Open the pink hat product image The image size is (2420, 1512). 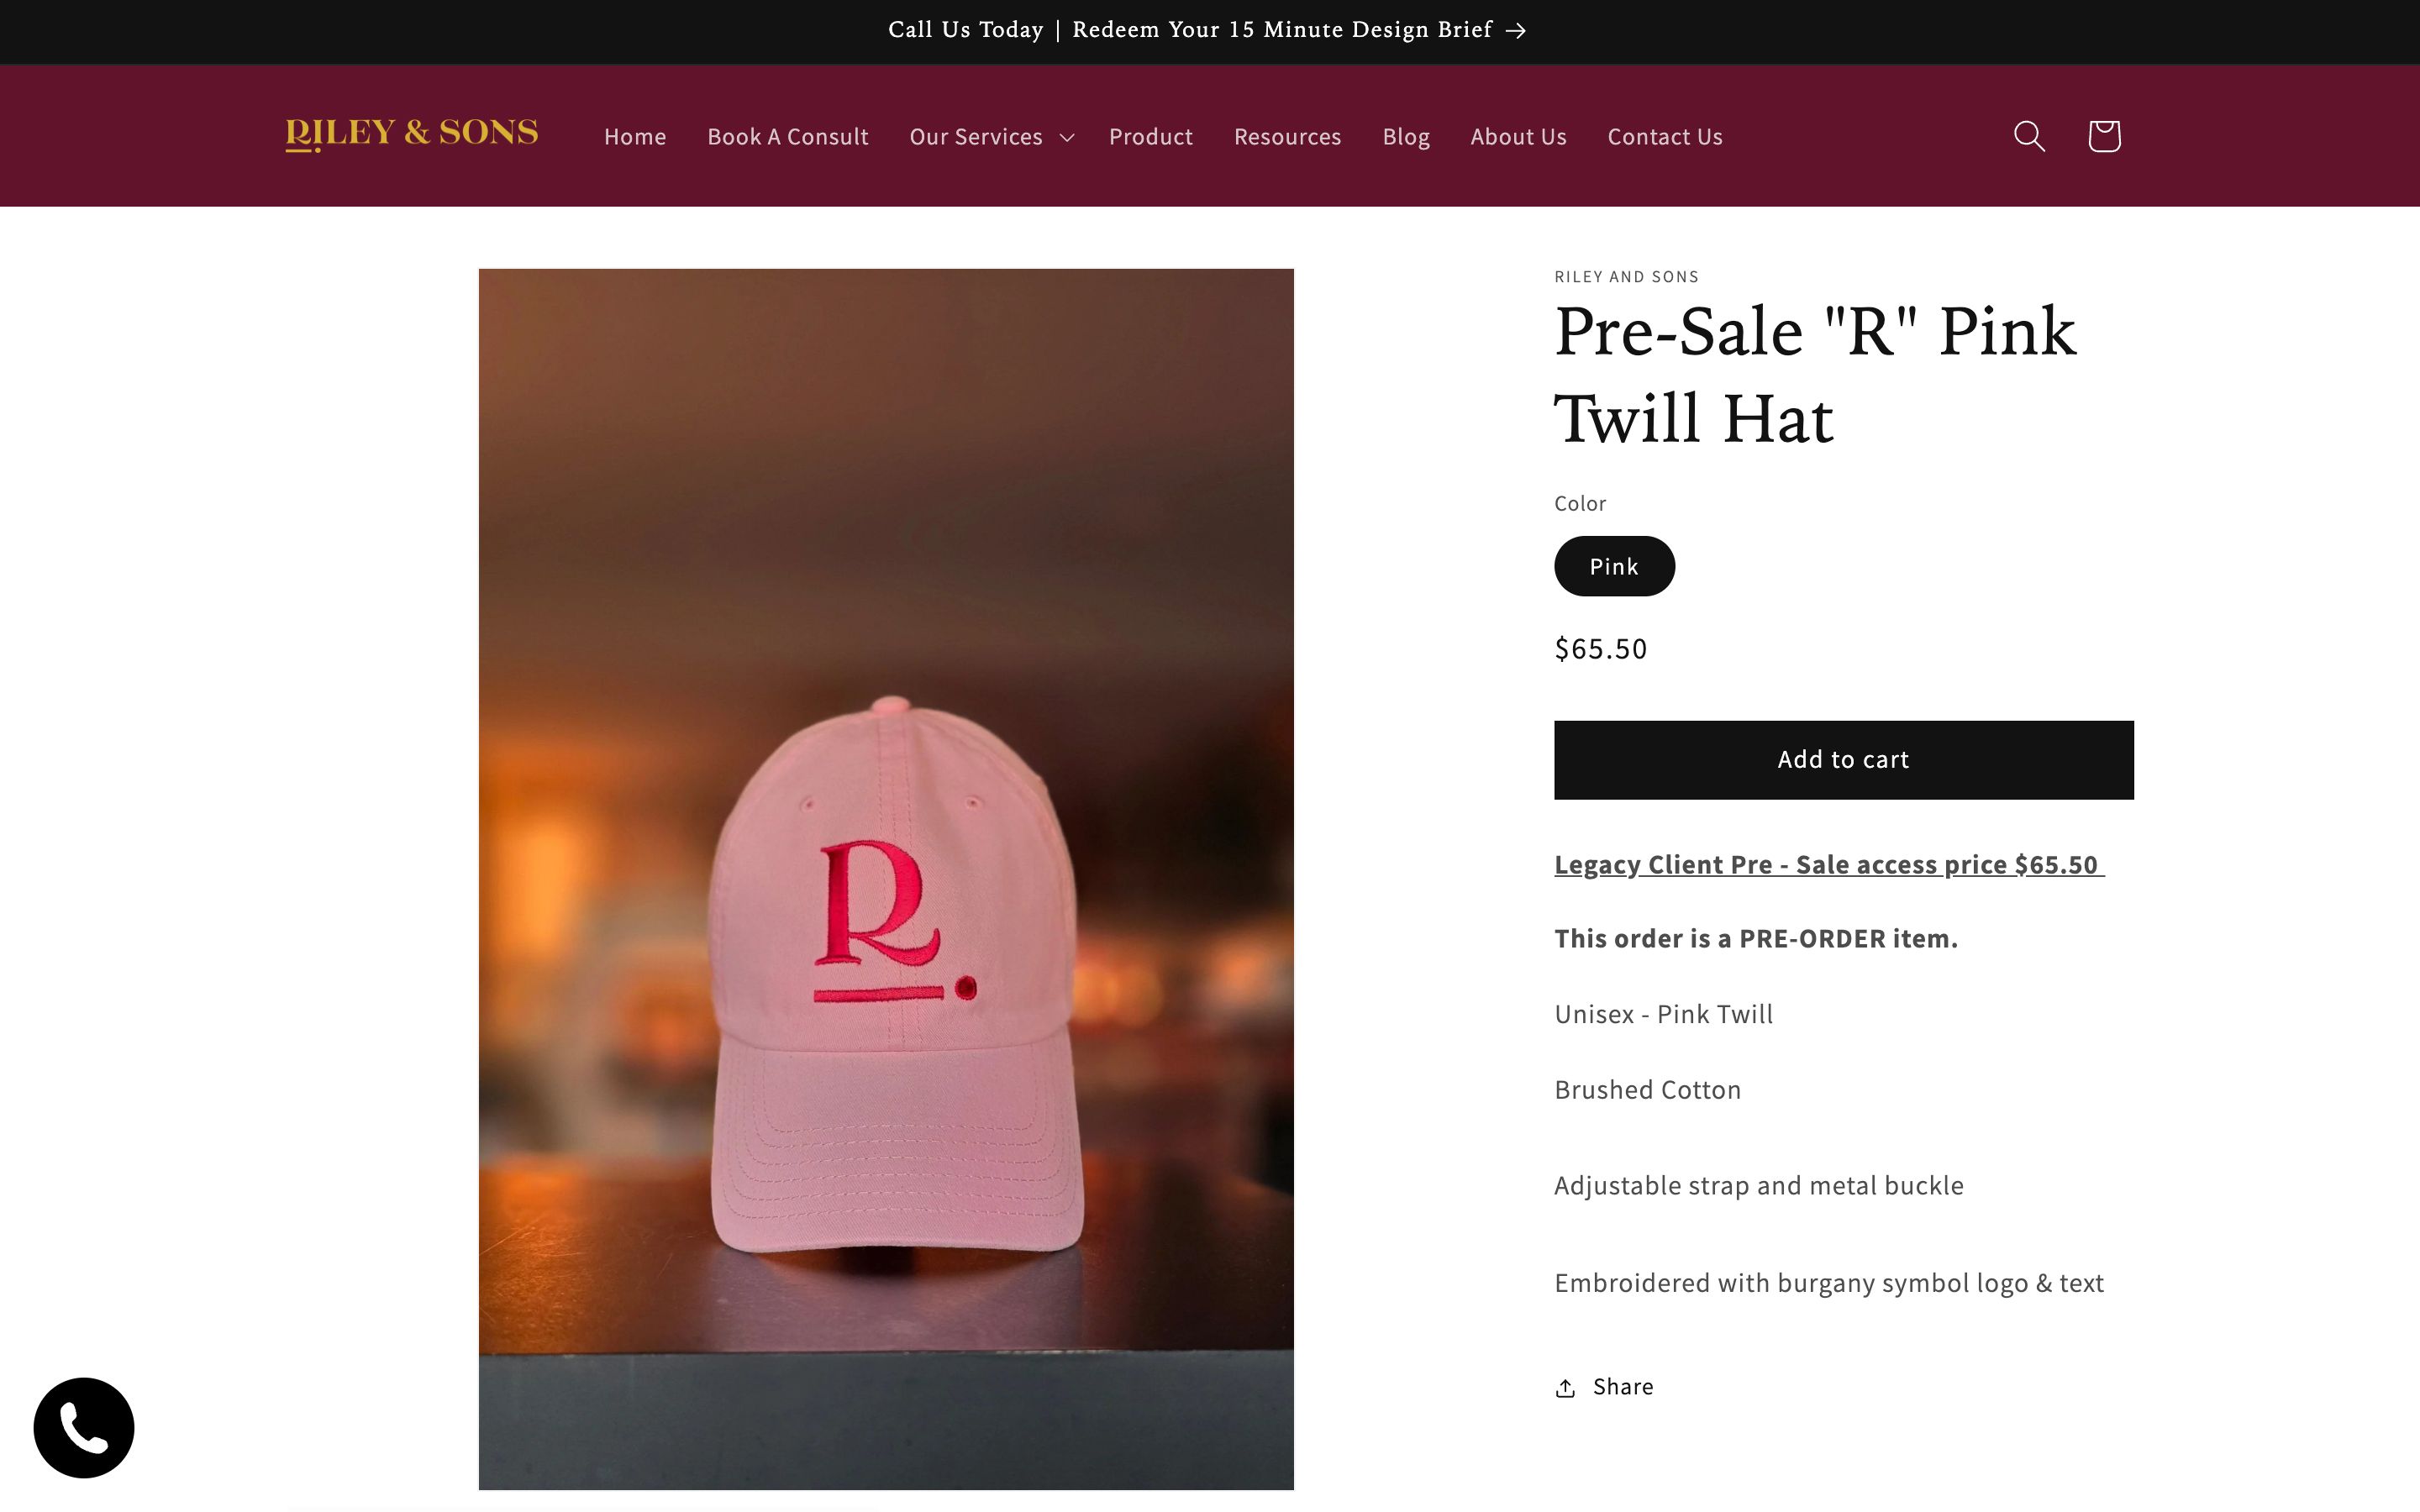tap(886, 878)
